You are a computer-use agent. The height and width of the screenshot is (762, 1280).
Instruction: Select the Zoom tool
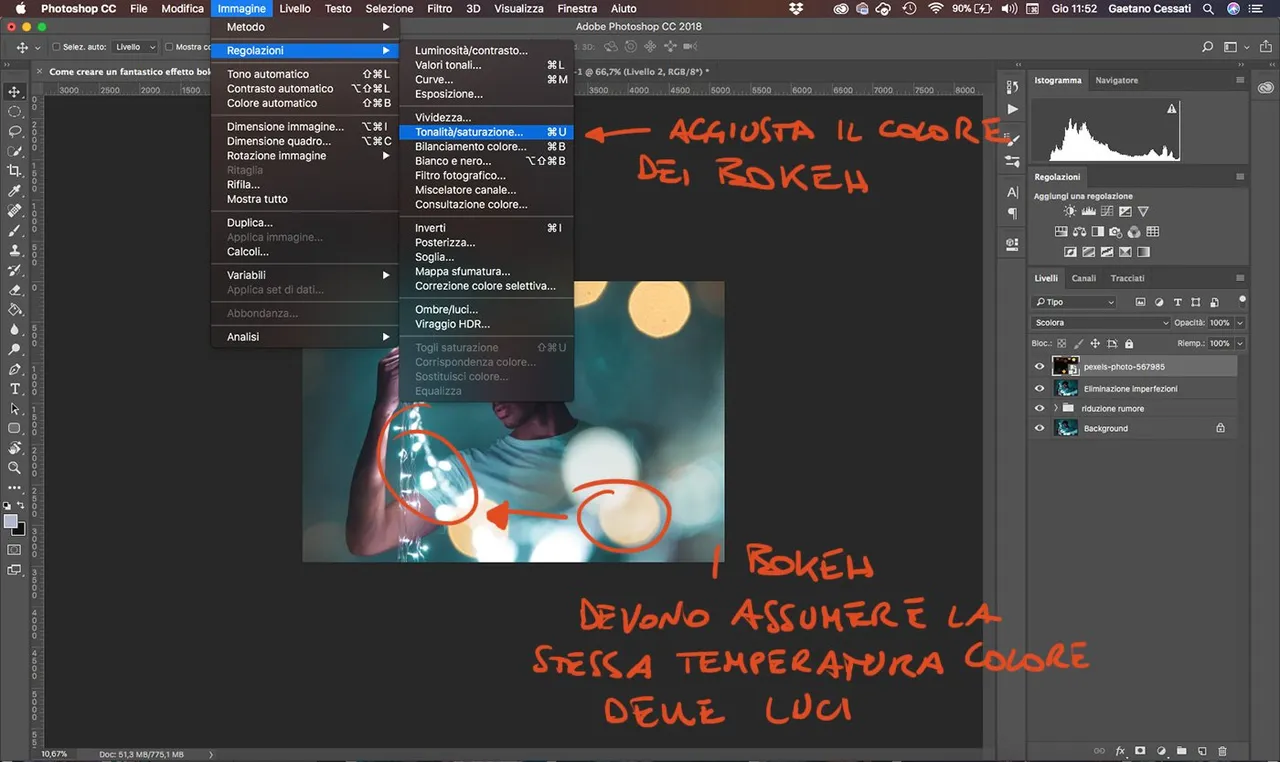point(15,468)
